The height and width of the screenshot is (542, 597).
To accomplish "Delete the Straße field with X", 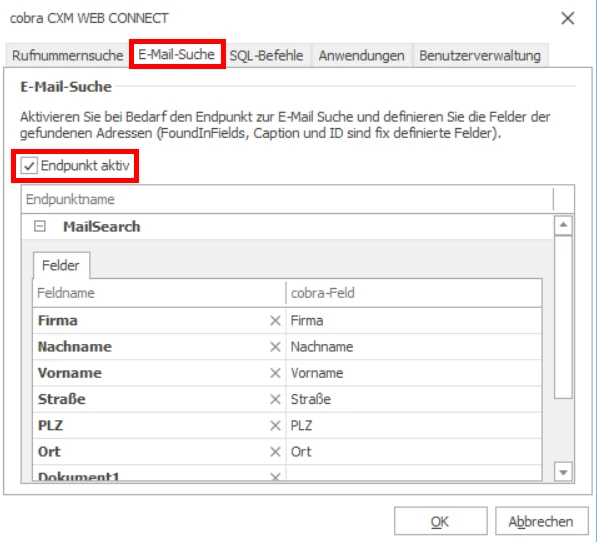I will coord(275,399).
